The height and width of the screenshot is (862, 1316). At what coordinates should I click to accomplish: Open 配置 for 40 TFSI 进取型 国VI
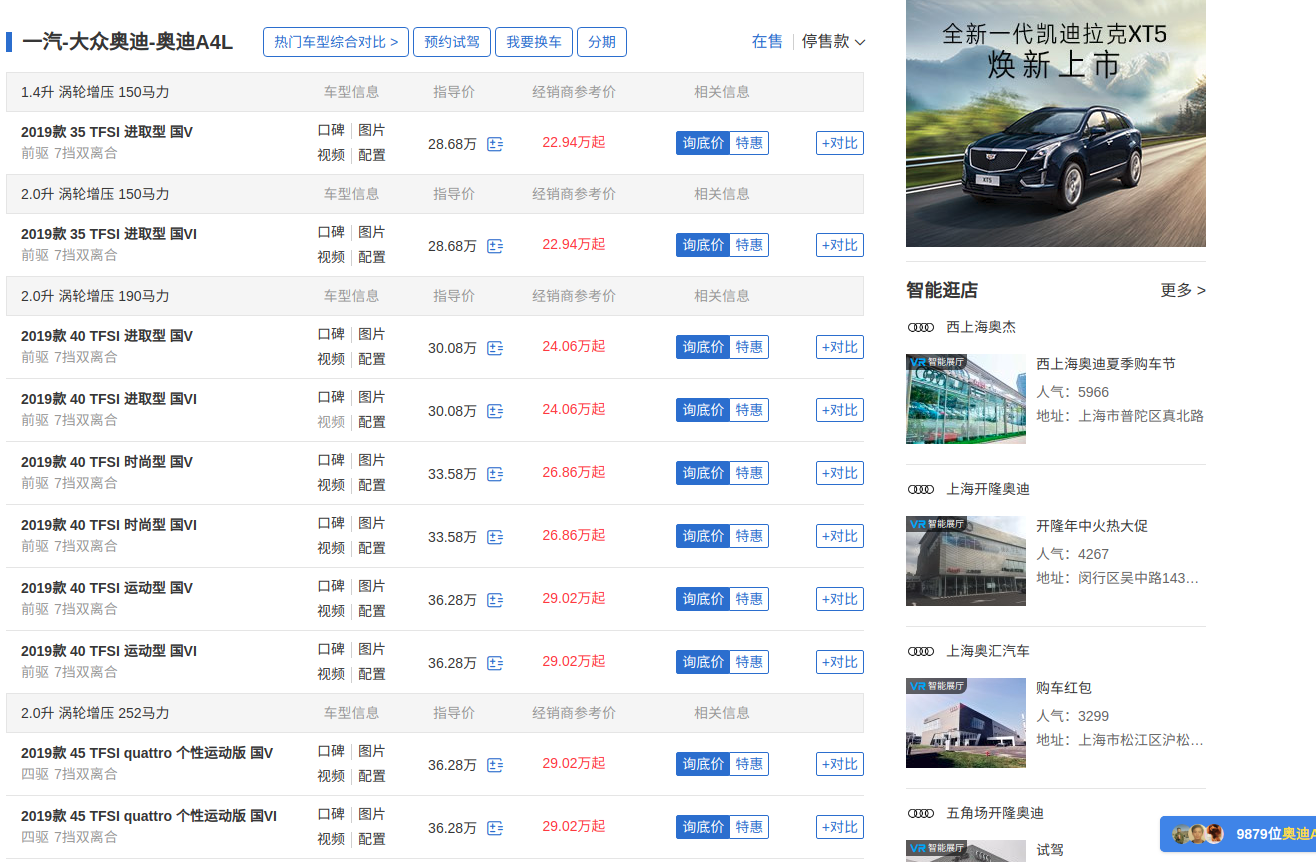coord(372,423)
